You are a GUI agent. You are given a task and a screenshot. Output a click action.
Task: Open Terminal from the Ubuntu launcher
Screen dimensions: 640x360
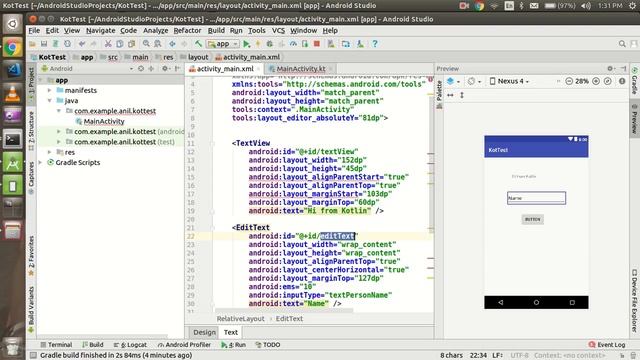coord(13,140)
